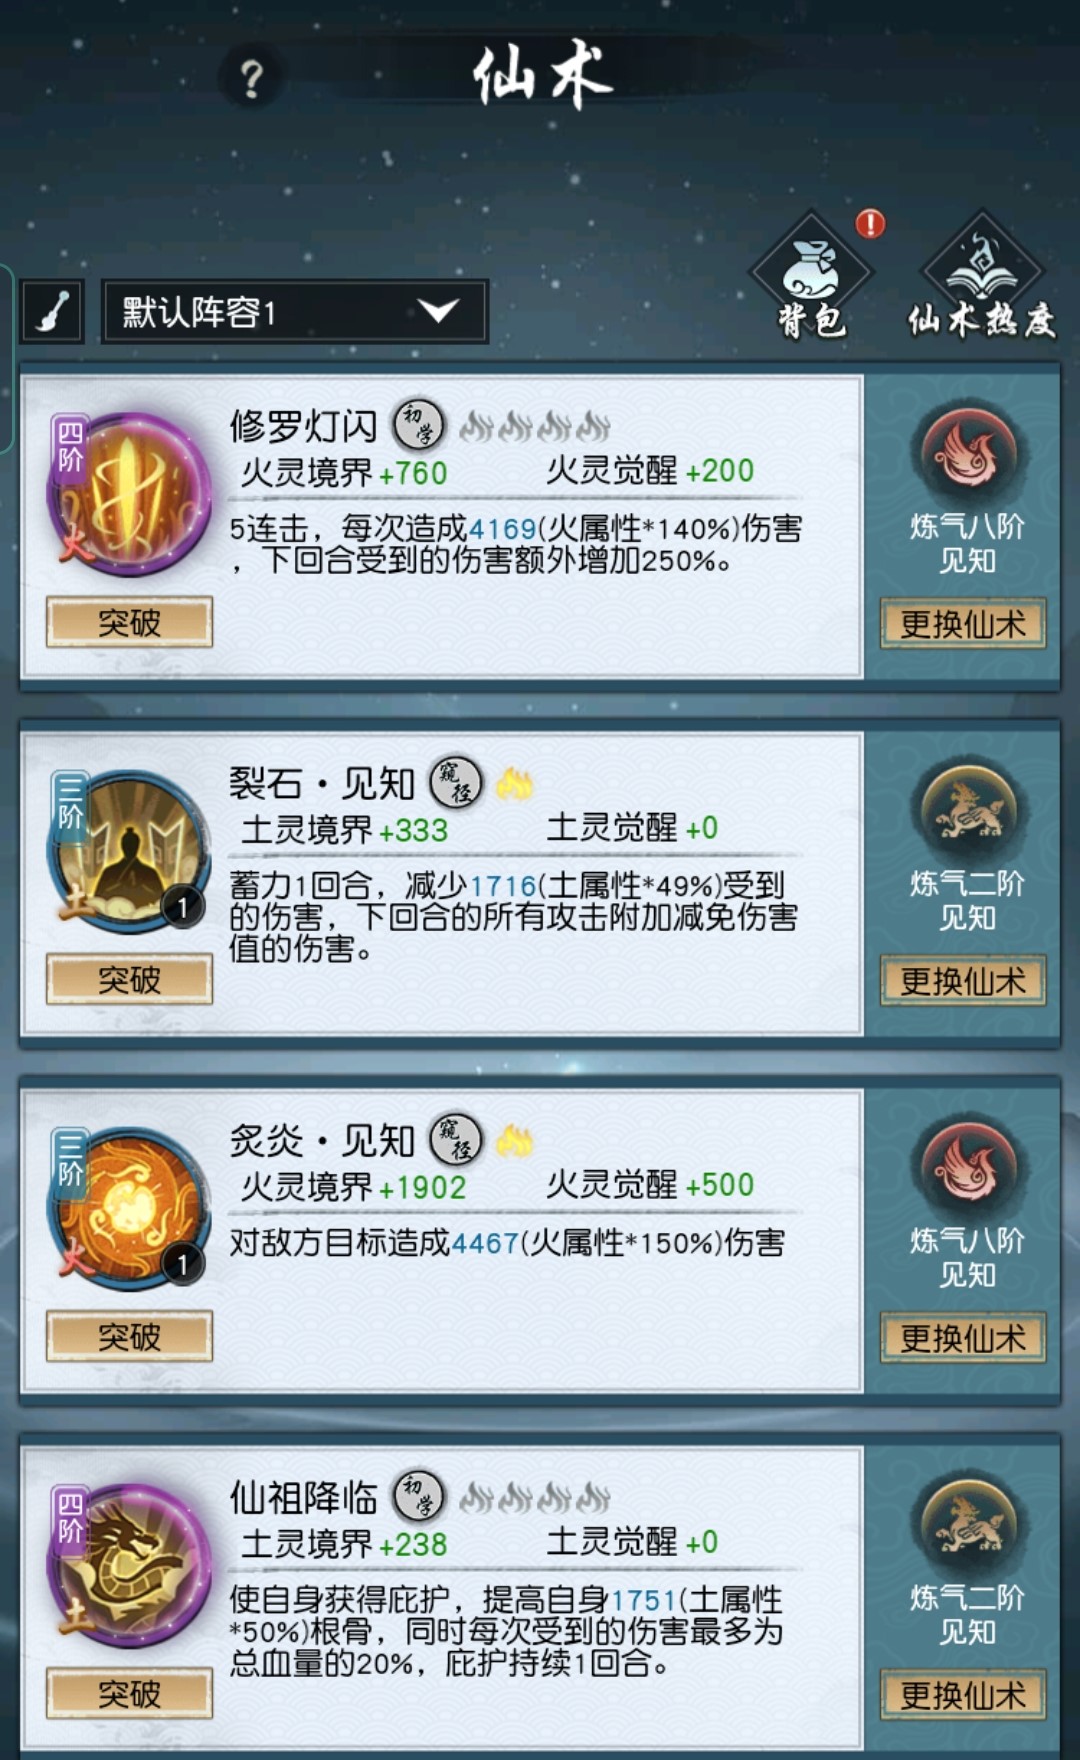The image size is (1080, 1760).
Task: Click 突破 button under 仙祖降临
Action: [x=129, y=1693]
